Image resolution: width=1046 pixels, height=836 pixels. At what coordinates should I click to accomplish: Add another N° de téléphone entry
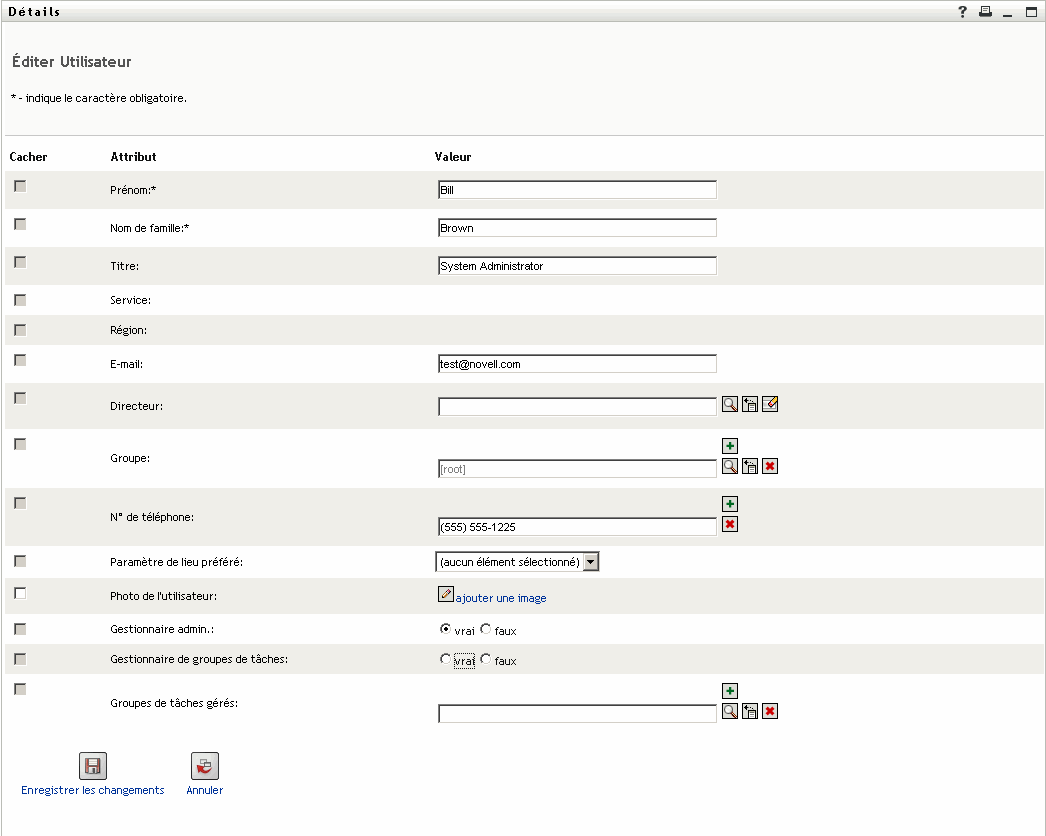(x=730, y=504)
